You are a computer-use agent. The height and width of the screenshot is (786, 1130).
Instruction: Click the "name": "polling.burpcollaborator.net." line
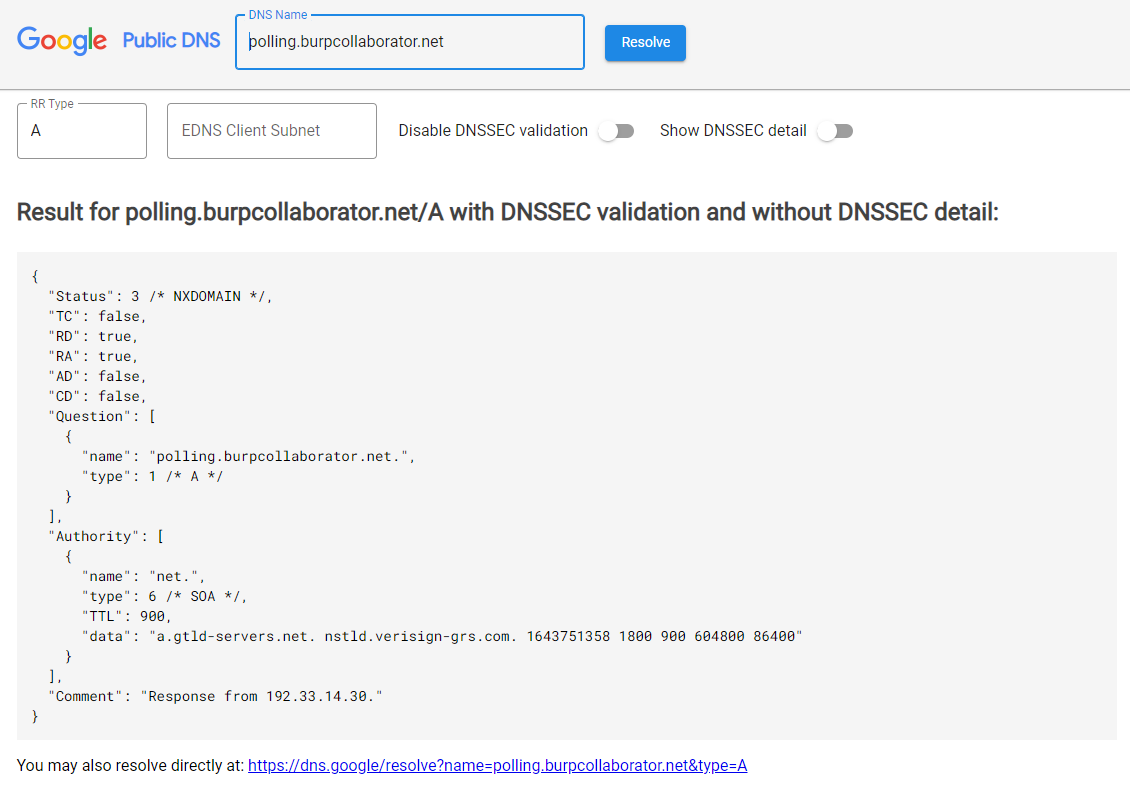[x=249, y=456]
